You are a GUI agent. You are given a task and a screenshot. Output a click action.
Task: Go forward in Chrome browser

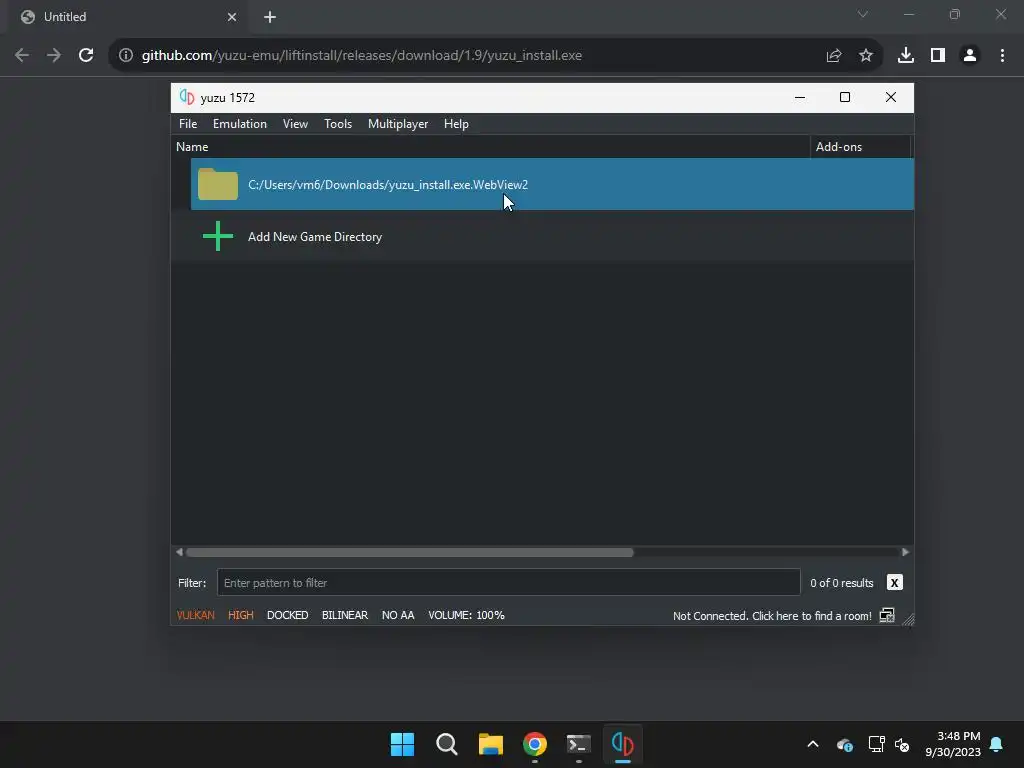tap(54, 56)
